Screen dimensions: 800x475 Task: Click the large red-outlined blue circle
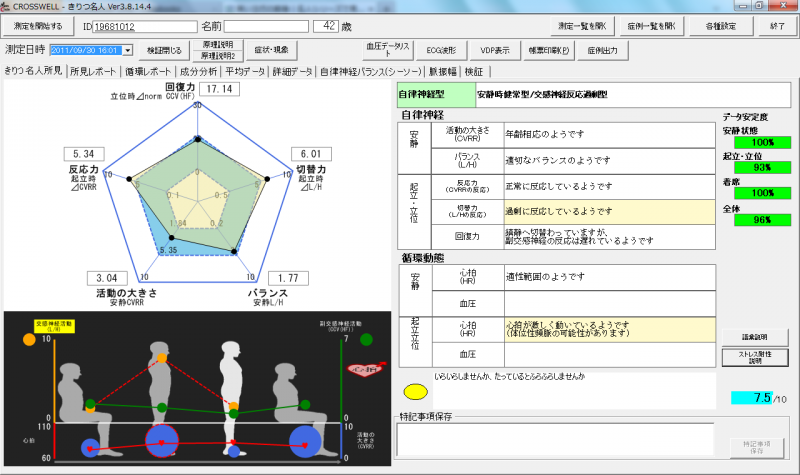160,439
